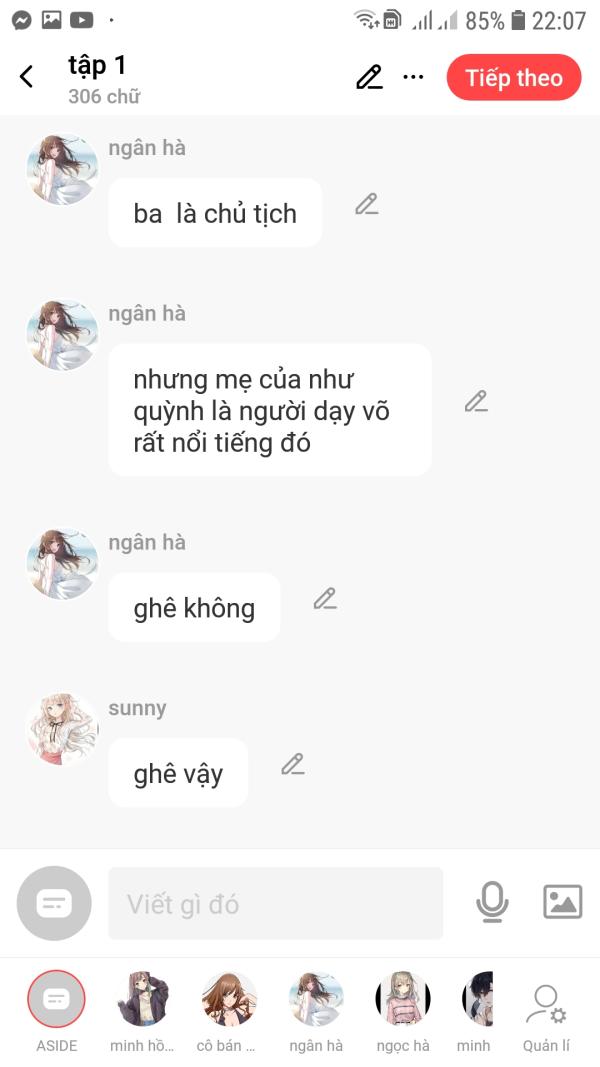Edit the message 'ba là chủ tịch'
Image resolution: width=600 pixels, height=1067 pixels.
367,204
